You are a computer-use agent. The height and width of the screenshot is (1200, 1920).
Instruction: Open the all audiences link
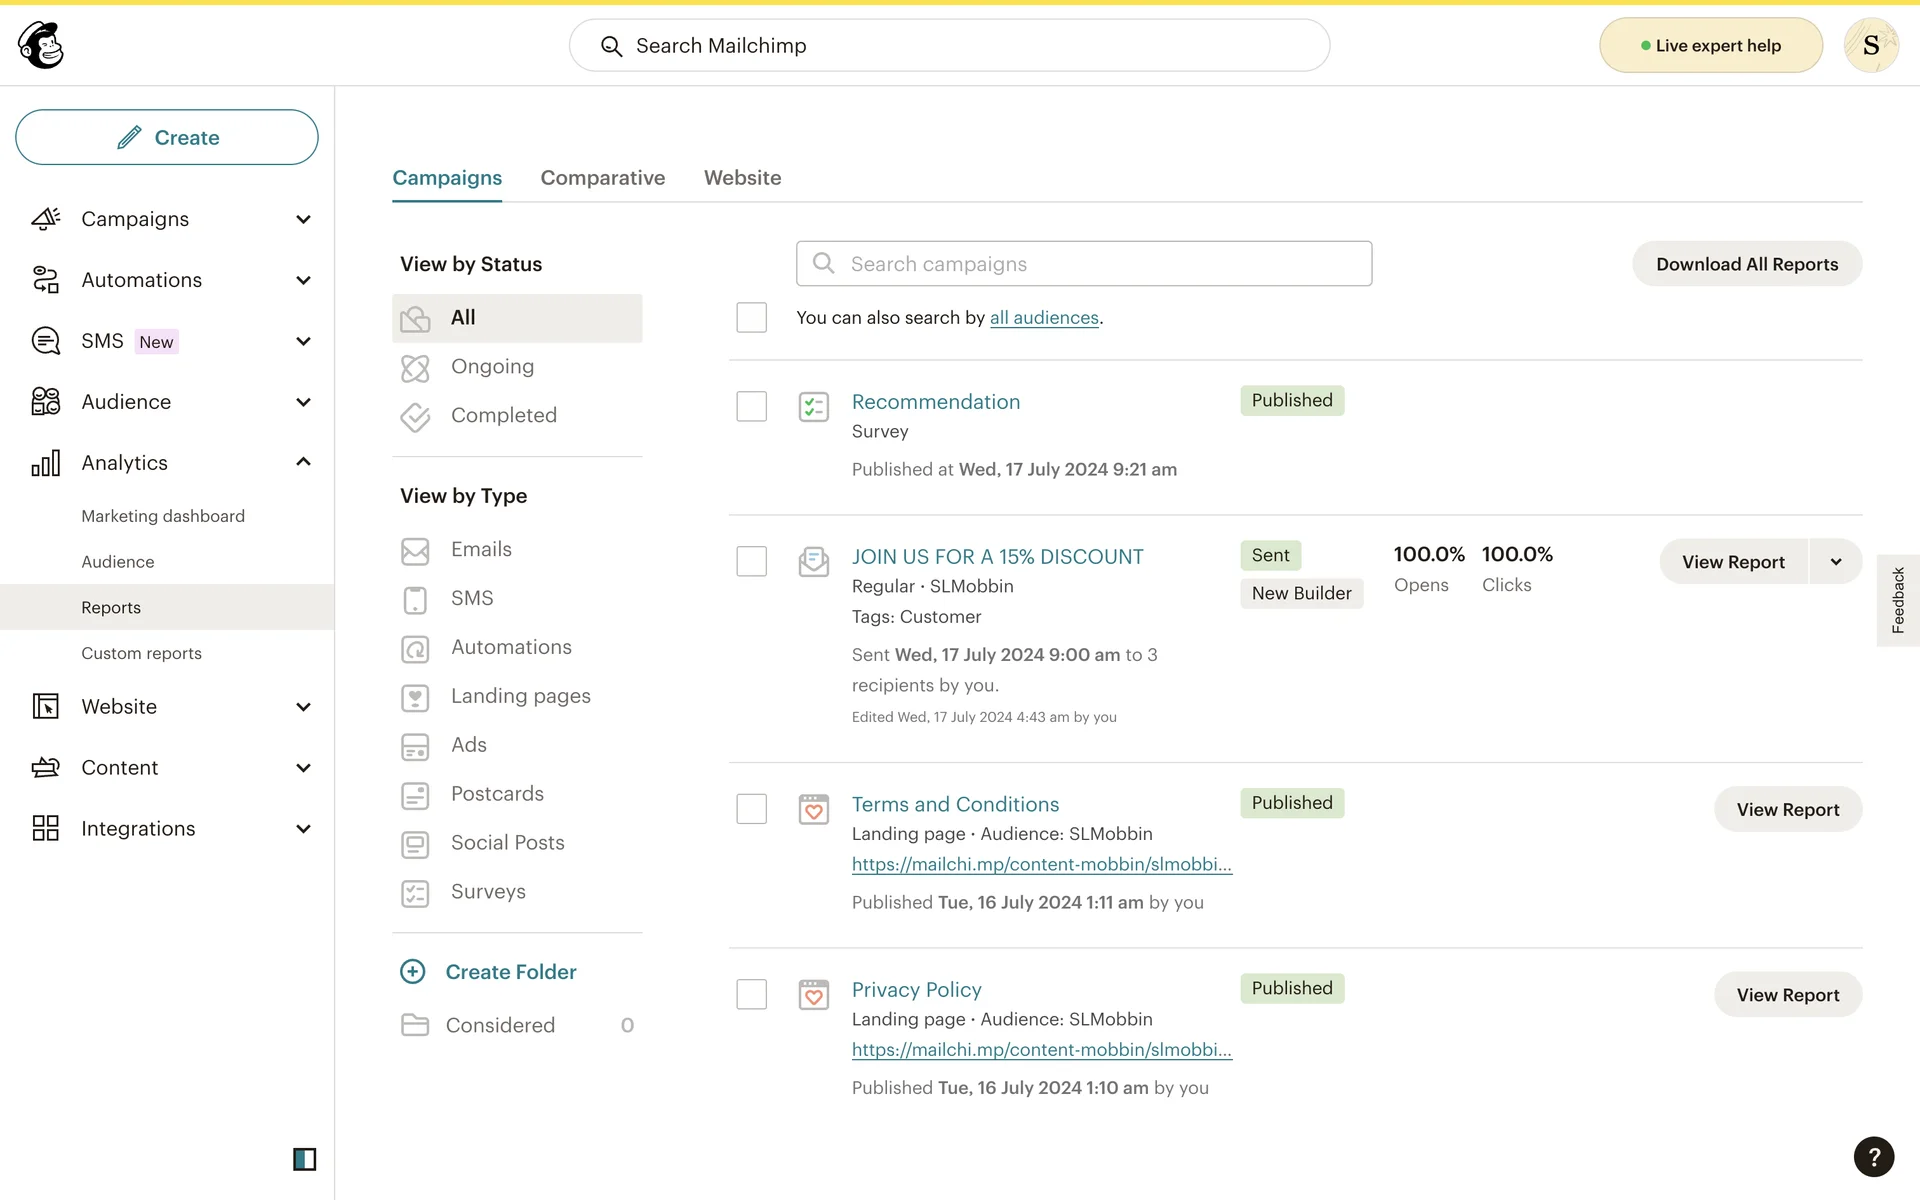[x=1044, y=318]
